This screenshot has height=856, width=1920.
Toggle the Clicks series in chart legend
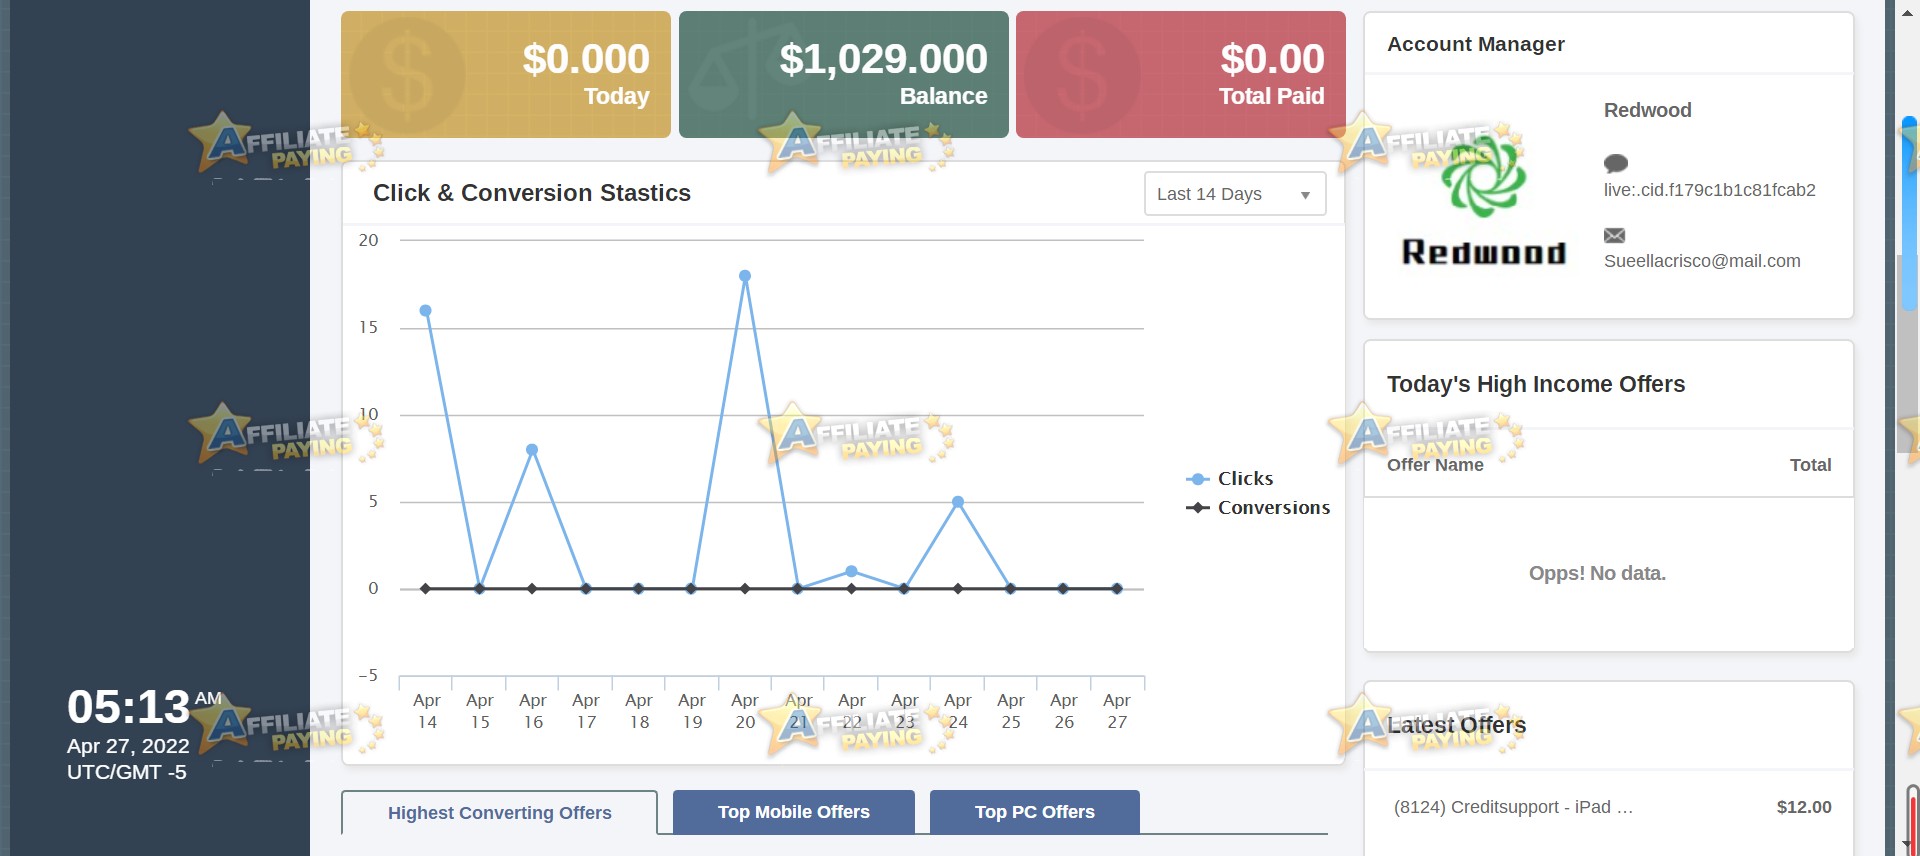point(1230,479)
